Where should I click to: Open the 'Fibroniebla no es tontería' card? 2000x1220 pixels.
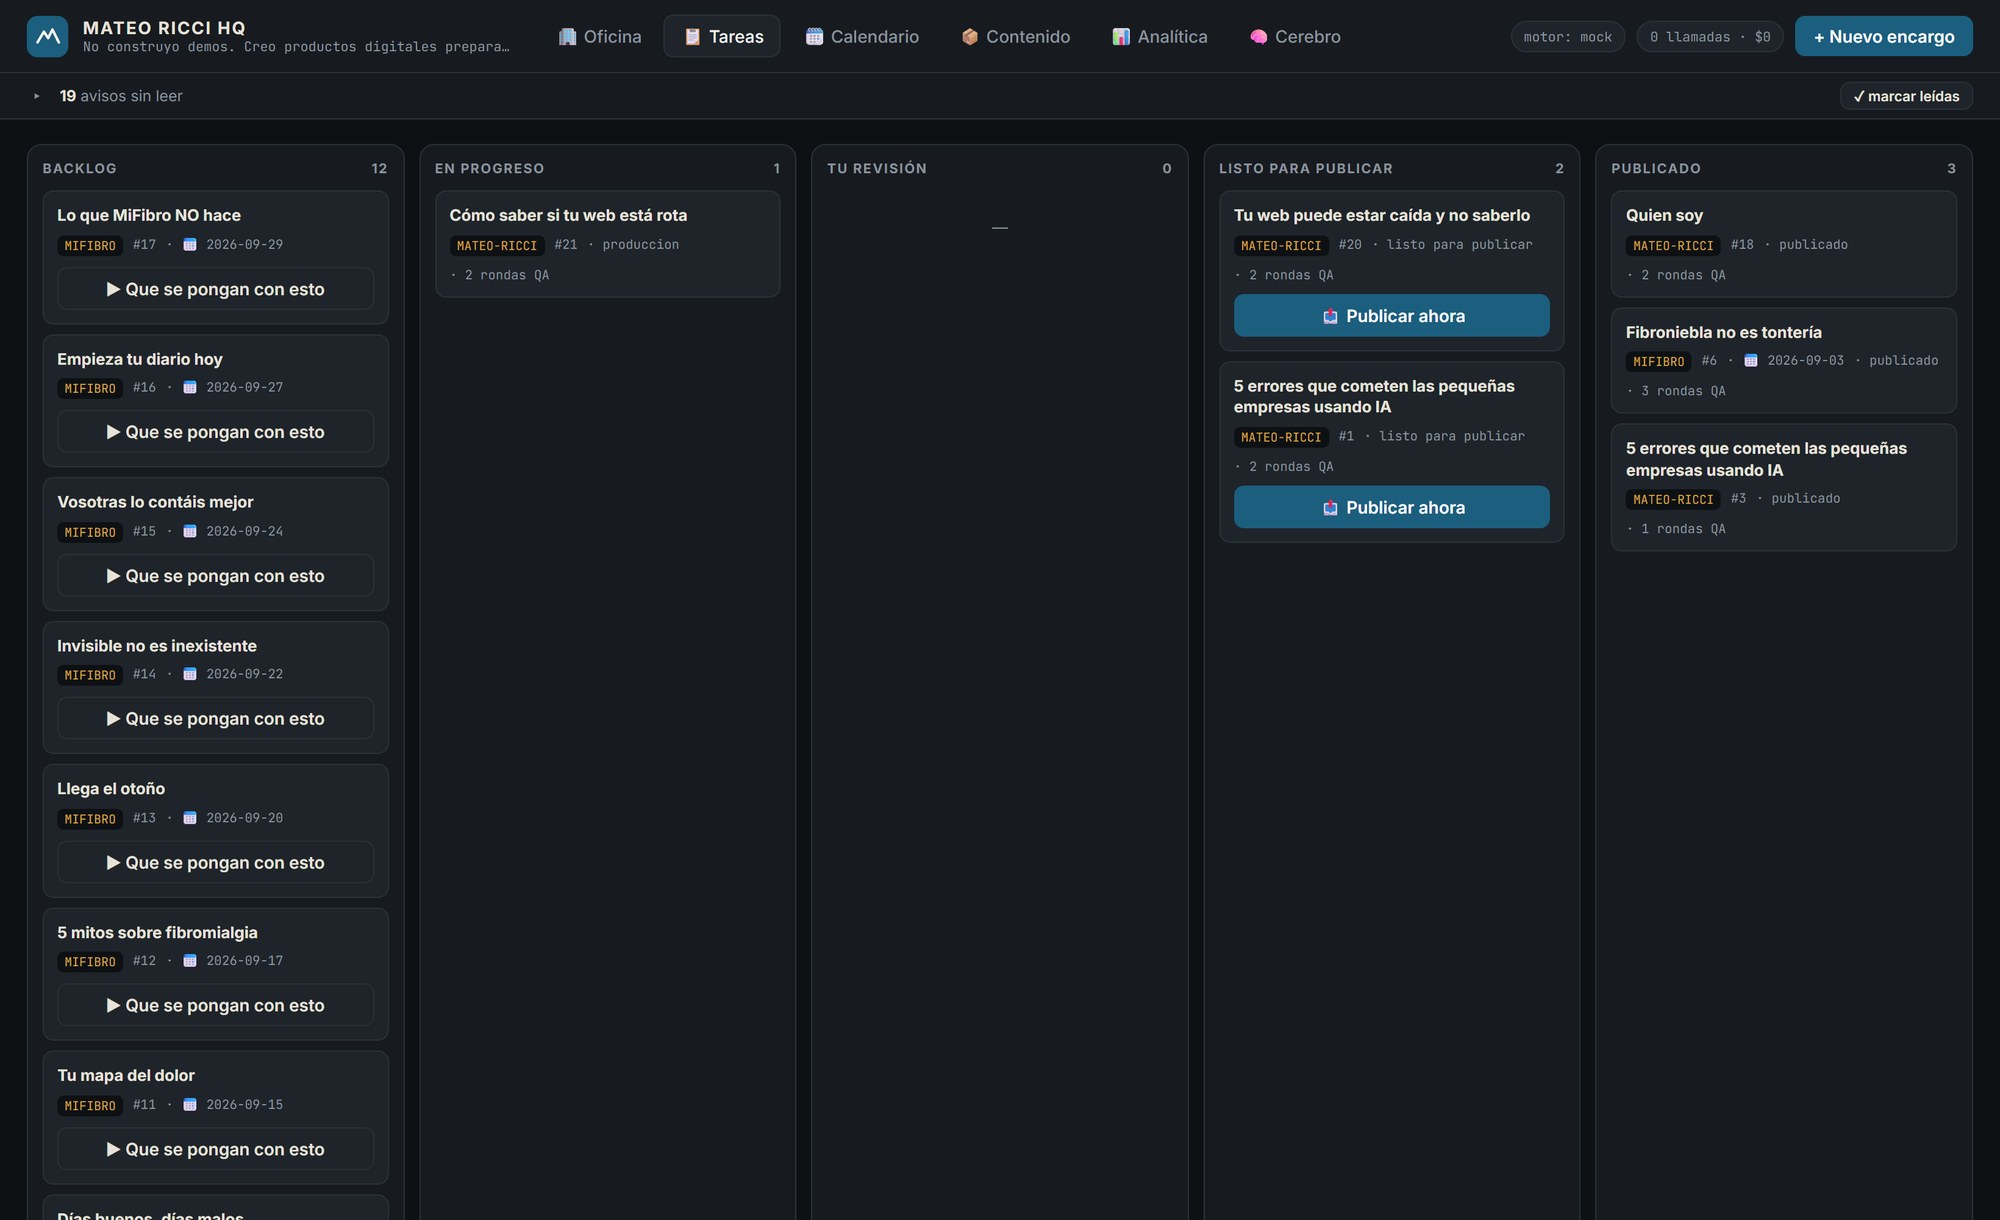pos(1783,360)
